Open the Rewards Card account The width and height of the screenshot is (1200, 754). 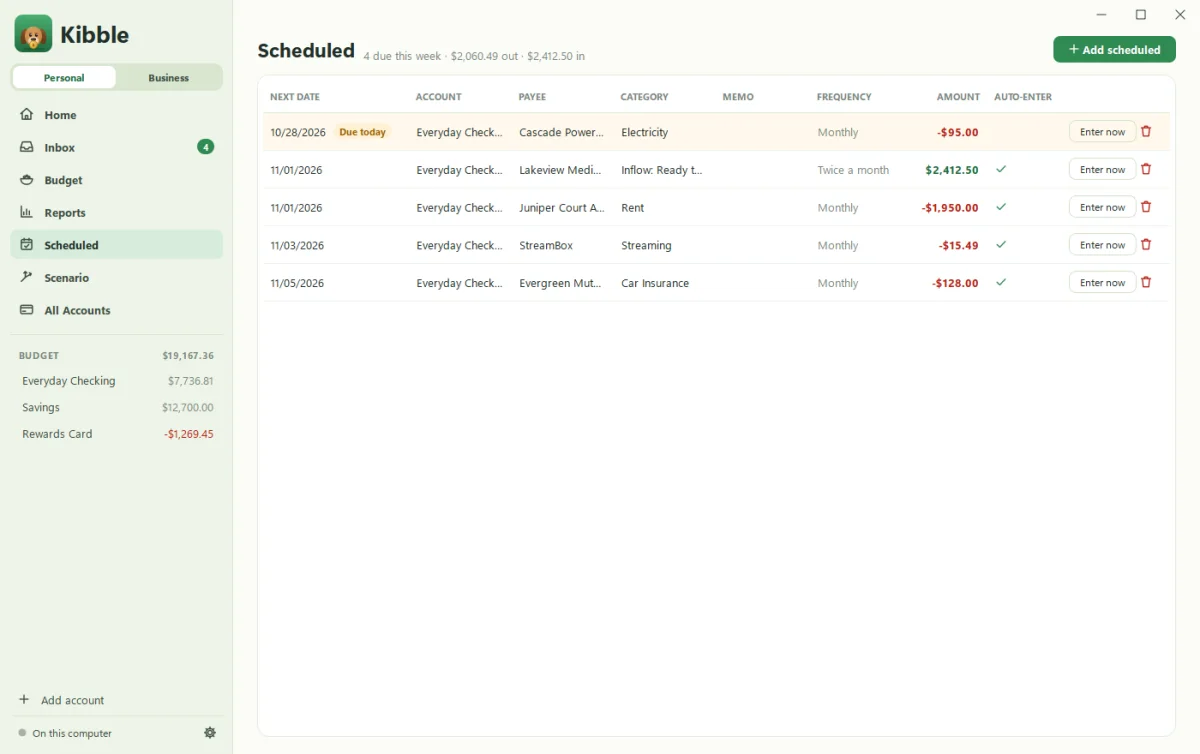tap(117, 434)
